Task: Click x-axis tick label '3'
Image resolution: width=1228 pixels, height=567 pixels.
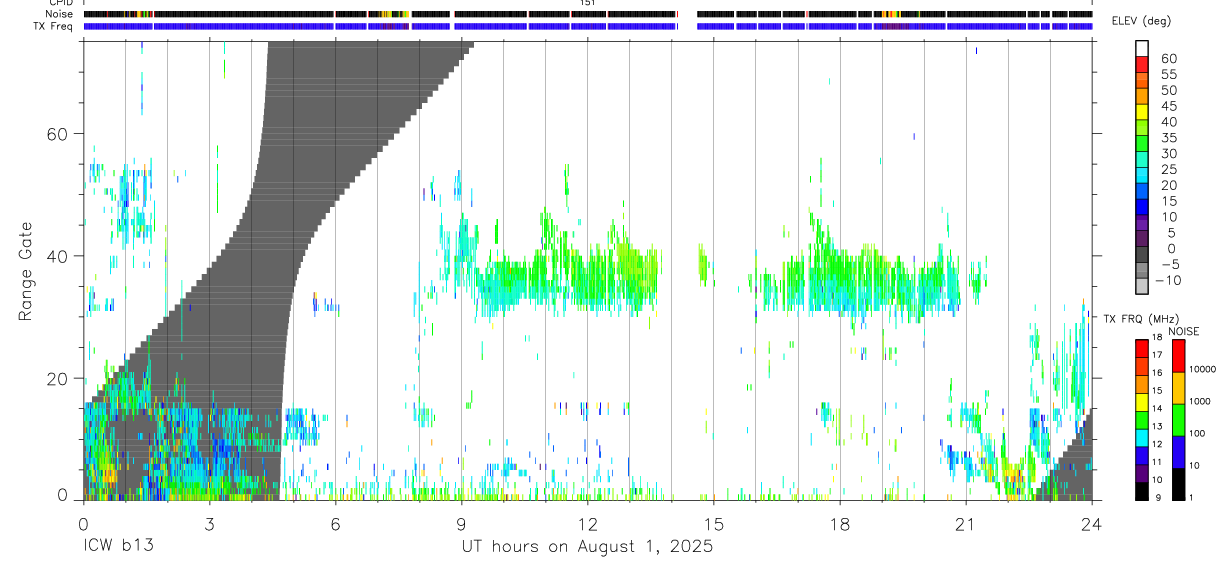Action: point(209,524)
